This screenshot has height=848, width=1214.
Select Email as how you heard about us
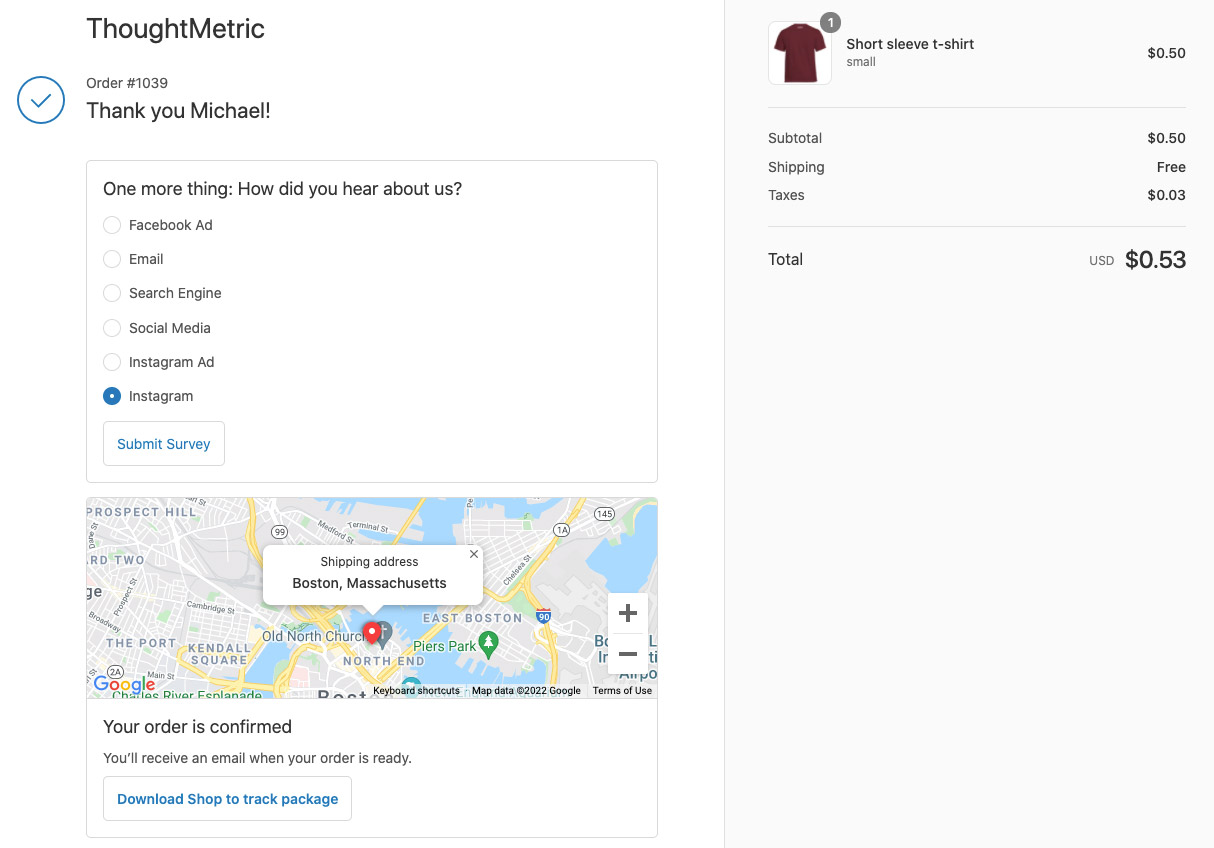[x=112, y=259]
